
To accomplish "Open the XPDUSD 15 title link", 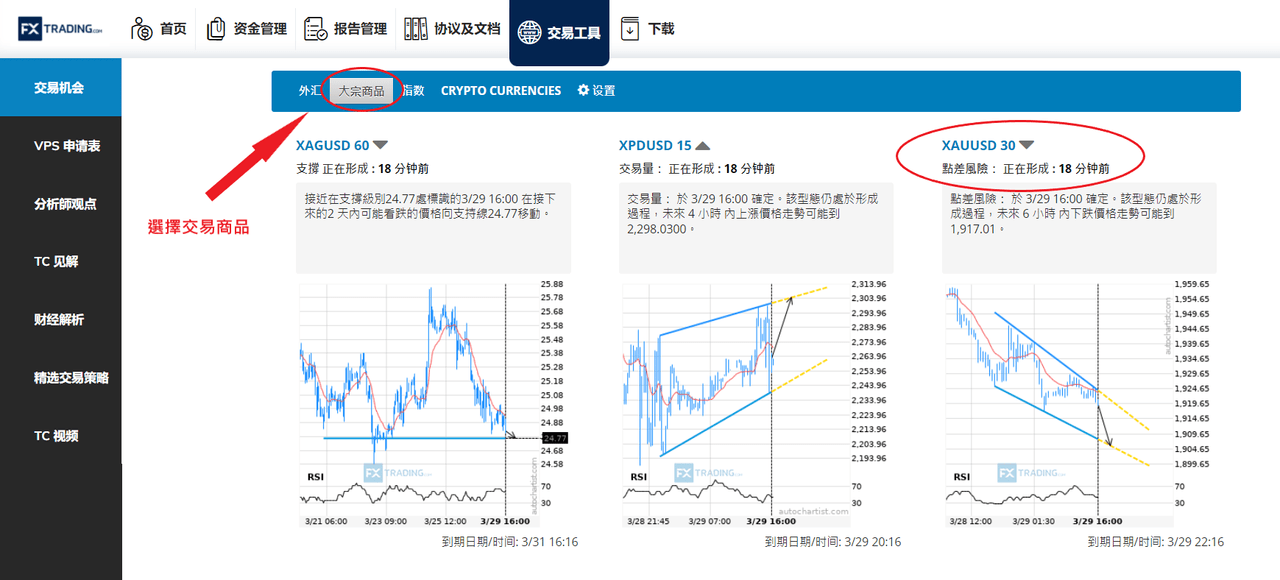I will click(x=655, y=146).
